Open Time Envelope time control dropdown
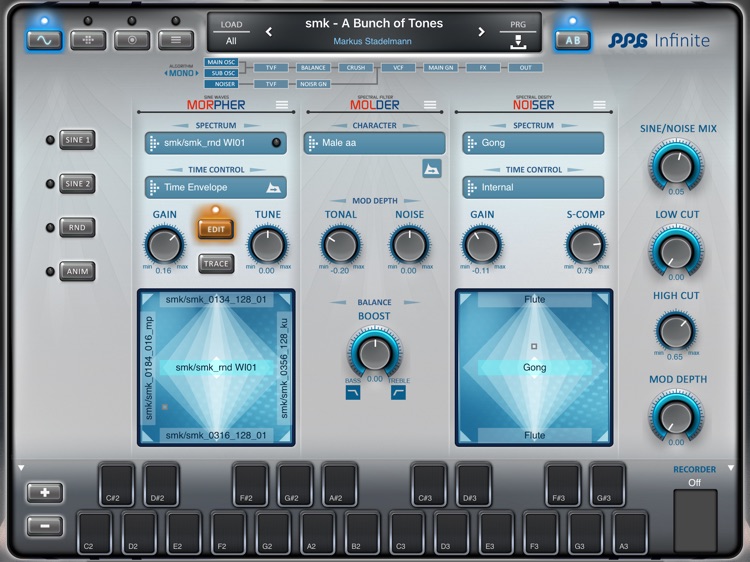The height and width of the screenshot is (562, 750). (216, 187)
